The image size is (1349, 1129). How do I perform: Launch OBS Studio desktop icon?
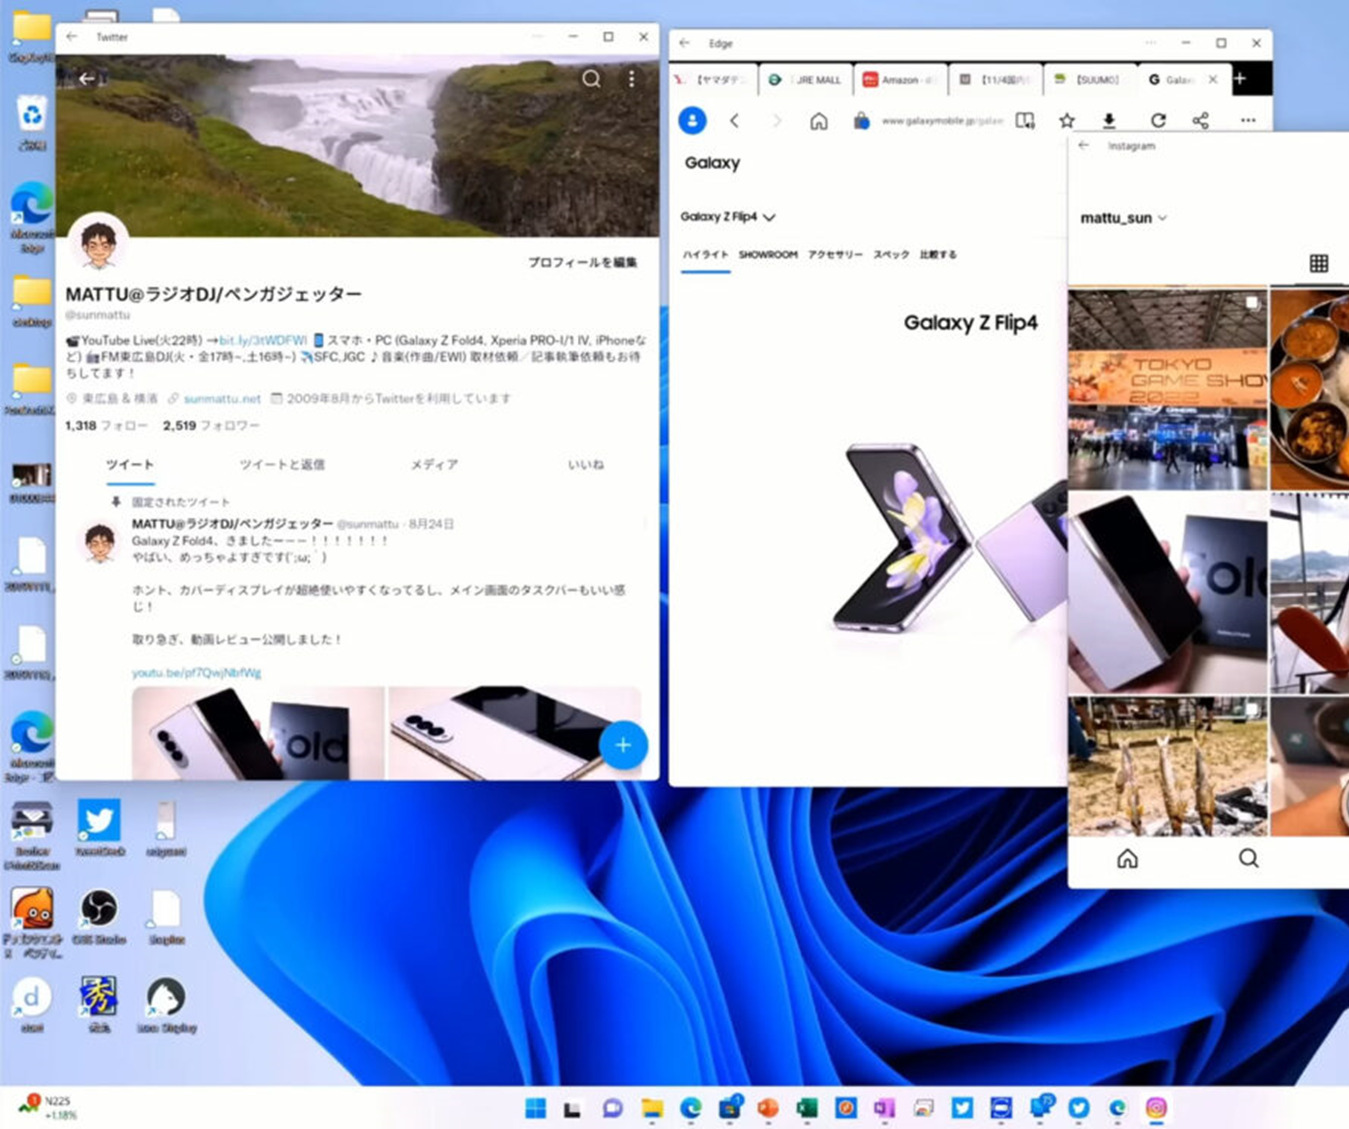tap(98, 917)
